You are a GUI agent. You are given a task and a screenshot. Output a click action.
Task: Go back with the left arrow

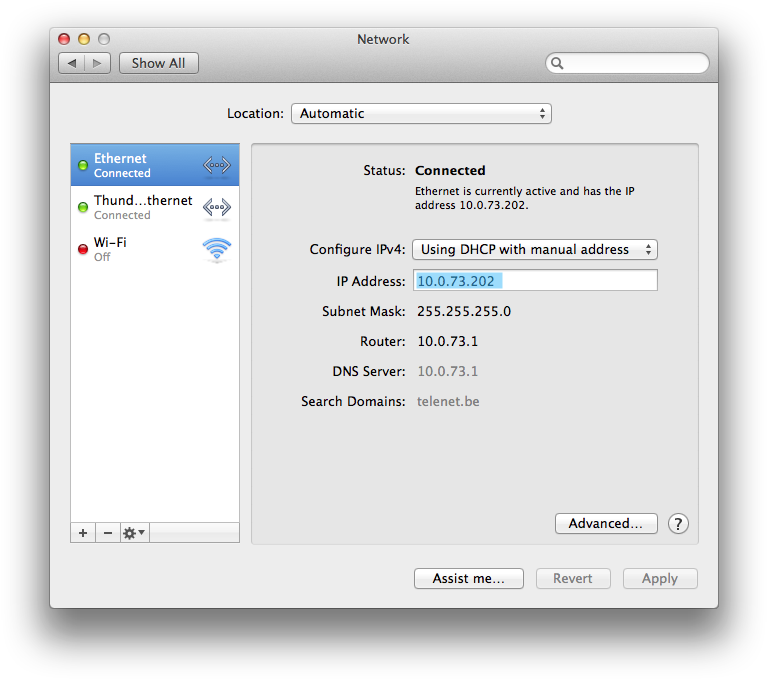coord(71,63)
